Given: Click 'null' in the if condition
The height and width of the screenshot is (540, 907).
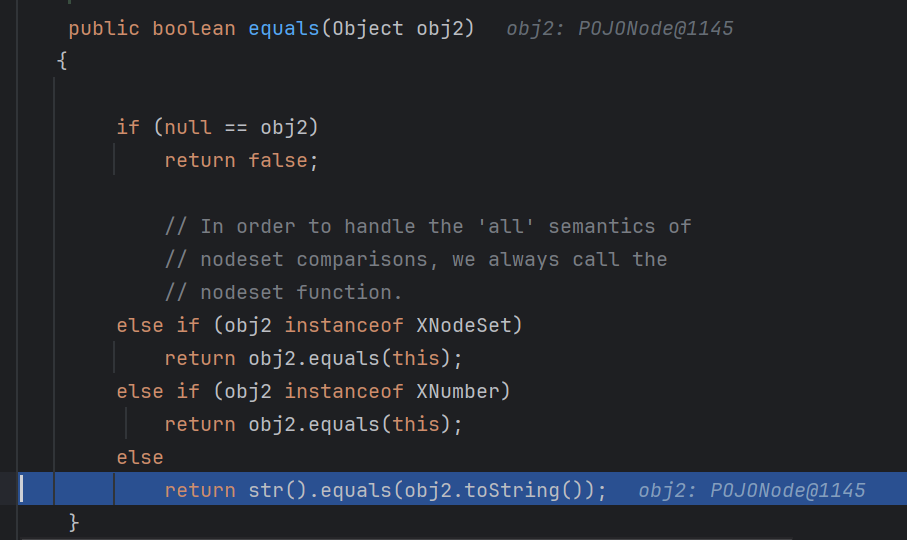Looking at the screenshot, I should click(188, 127).
